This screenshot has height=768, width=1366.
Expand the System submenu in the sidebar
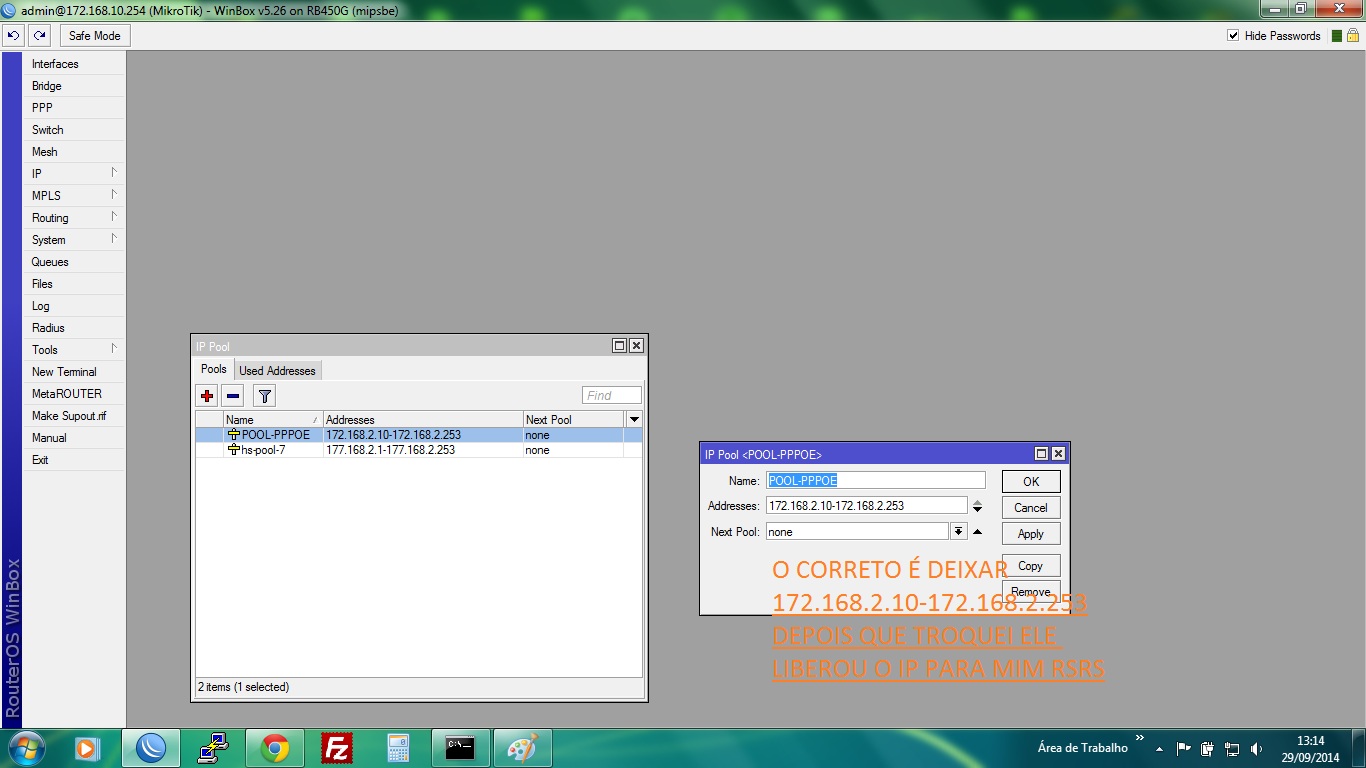[x=75, y=240]
